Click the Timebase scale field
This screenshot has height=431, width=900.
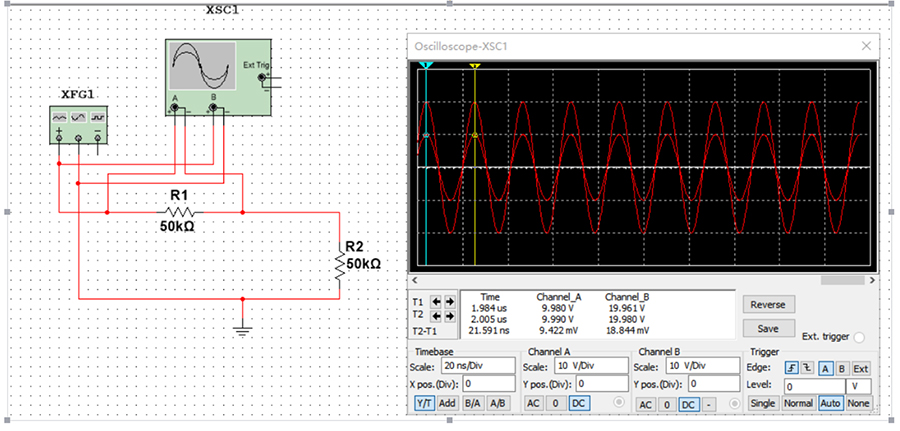tap(478, 366)
